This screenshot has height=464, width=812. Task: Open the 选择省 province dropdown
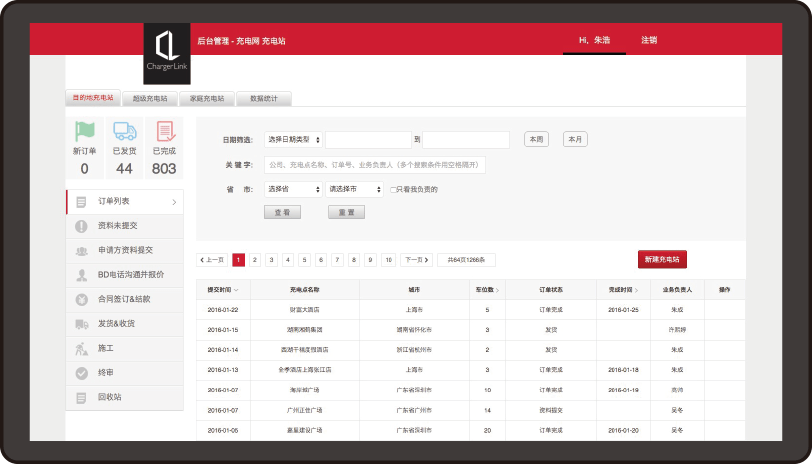[293, 190]
